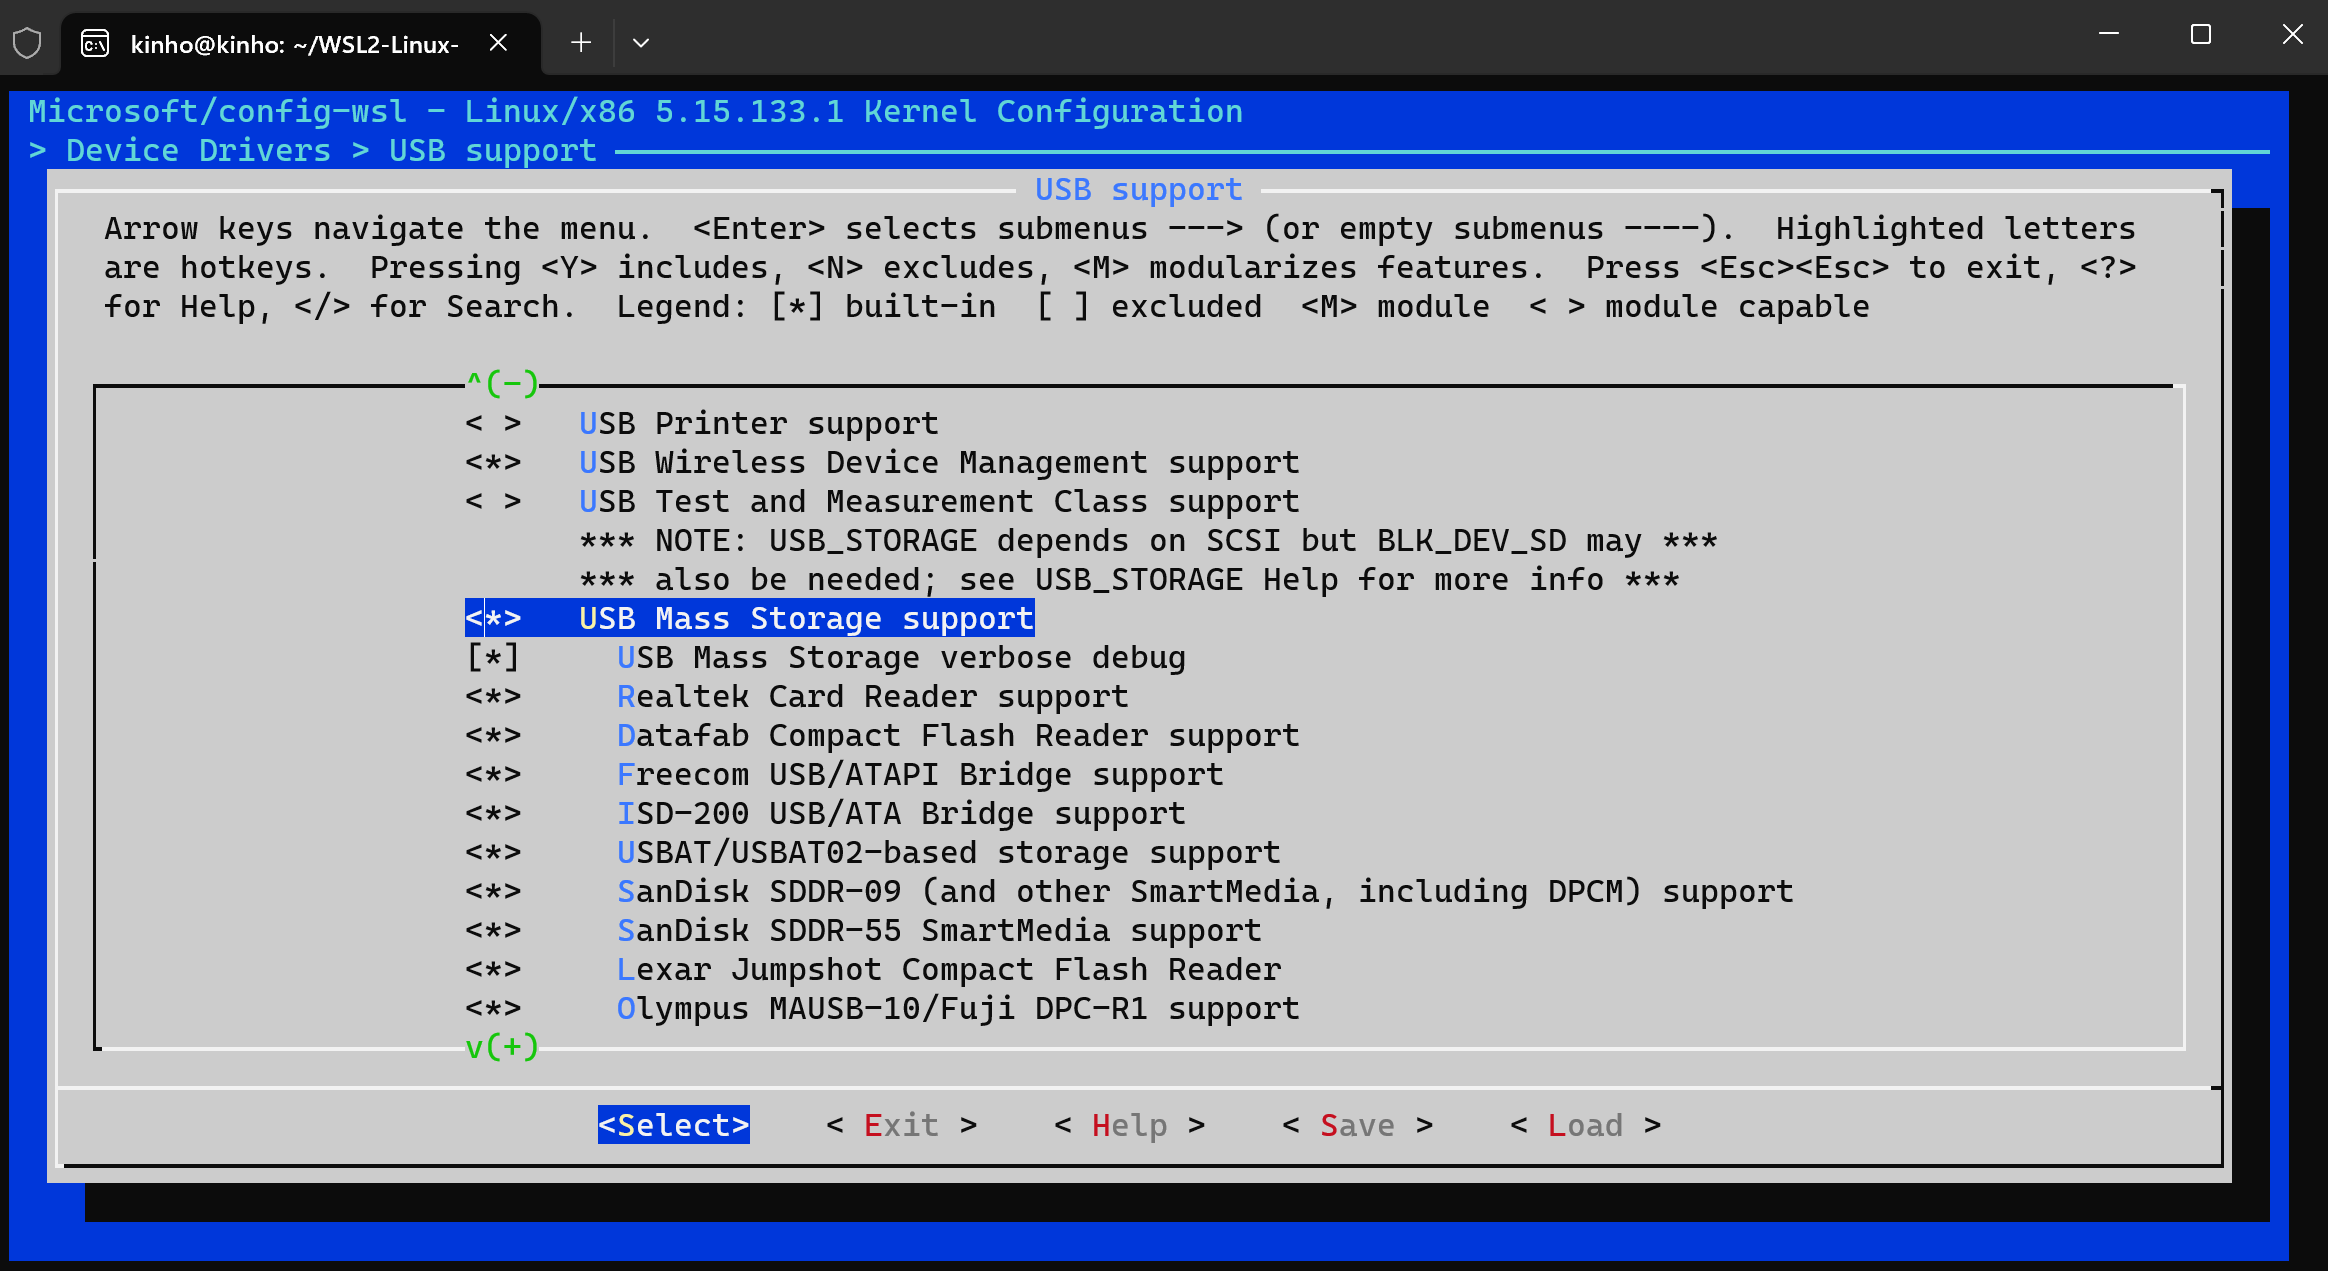Viewport: 2328px width, 1271px height.
Task: Toggle the USB Printer support option
Action: click(493, 424)
